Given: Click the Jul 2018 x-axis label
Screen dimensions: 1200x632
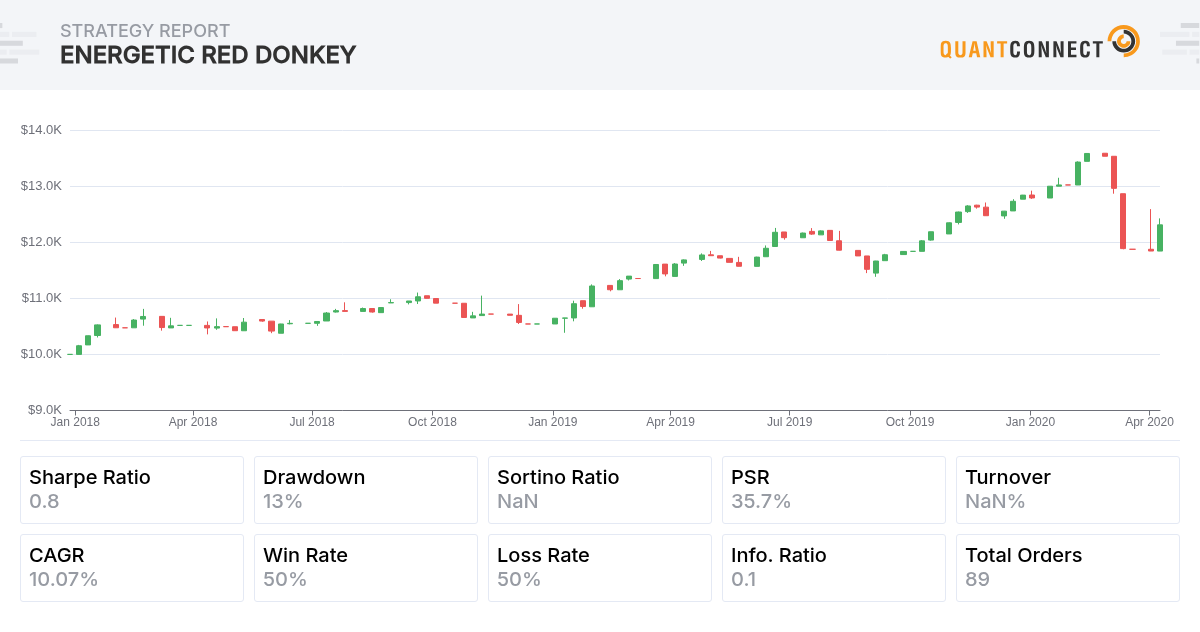Looking at the screenshot, I should pyautogui.click(x=312, y=422).
